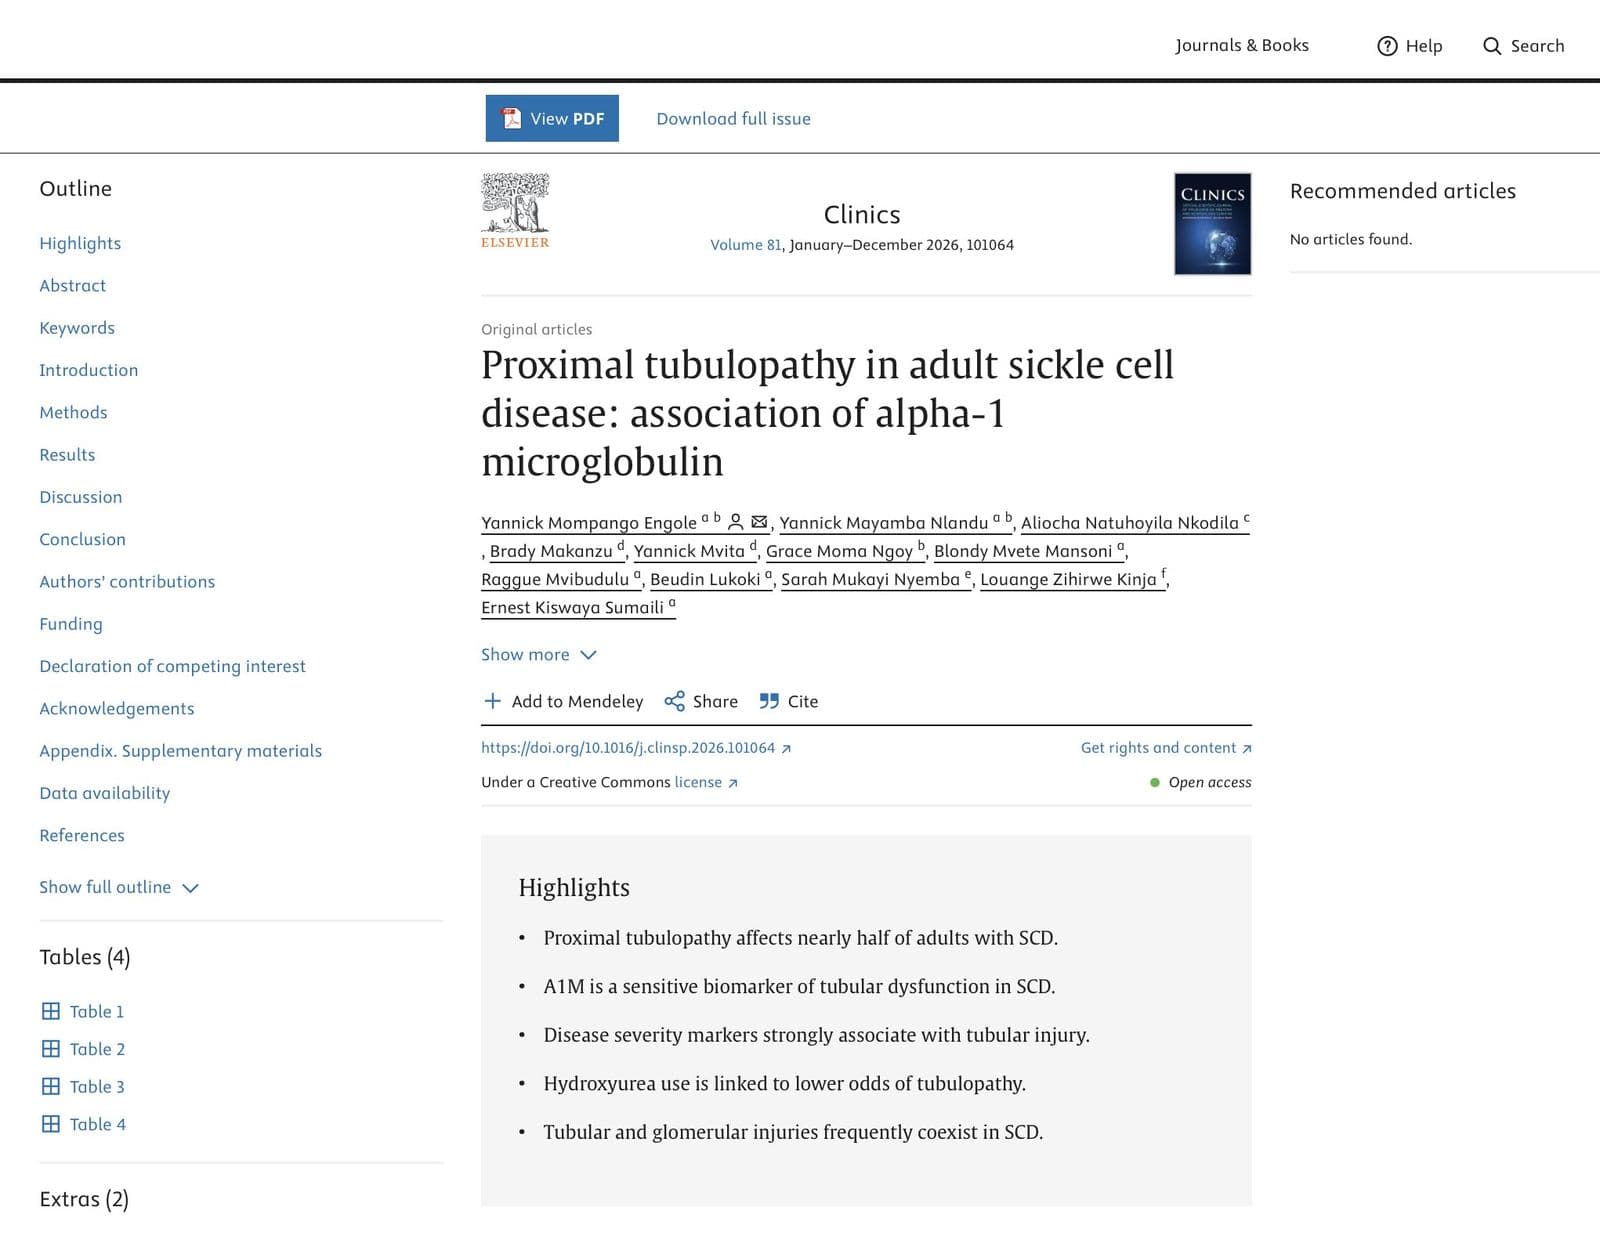The width and height of the screenshot is (1600, 1236).
Task: Expand Show more author details
Action: [x=539, y=654]
